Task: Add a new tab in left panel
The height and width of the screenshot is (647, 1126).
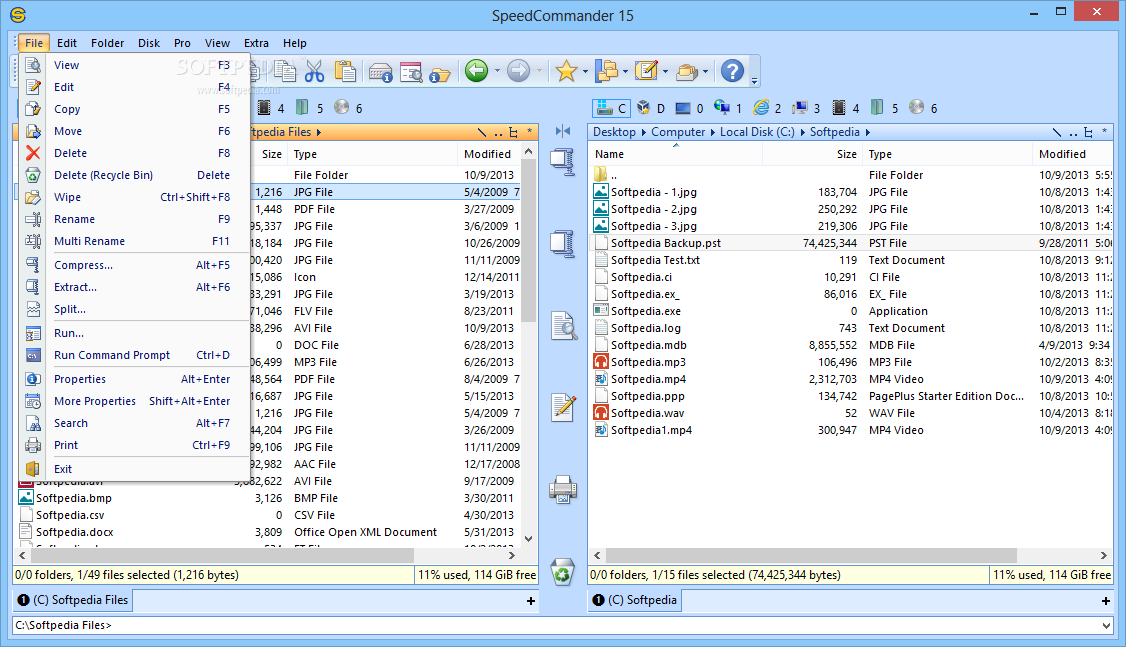Action: [x=531, y=601]
